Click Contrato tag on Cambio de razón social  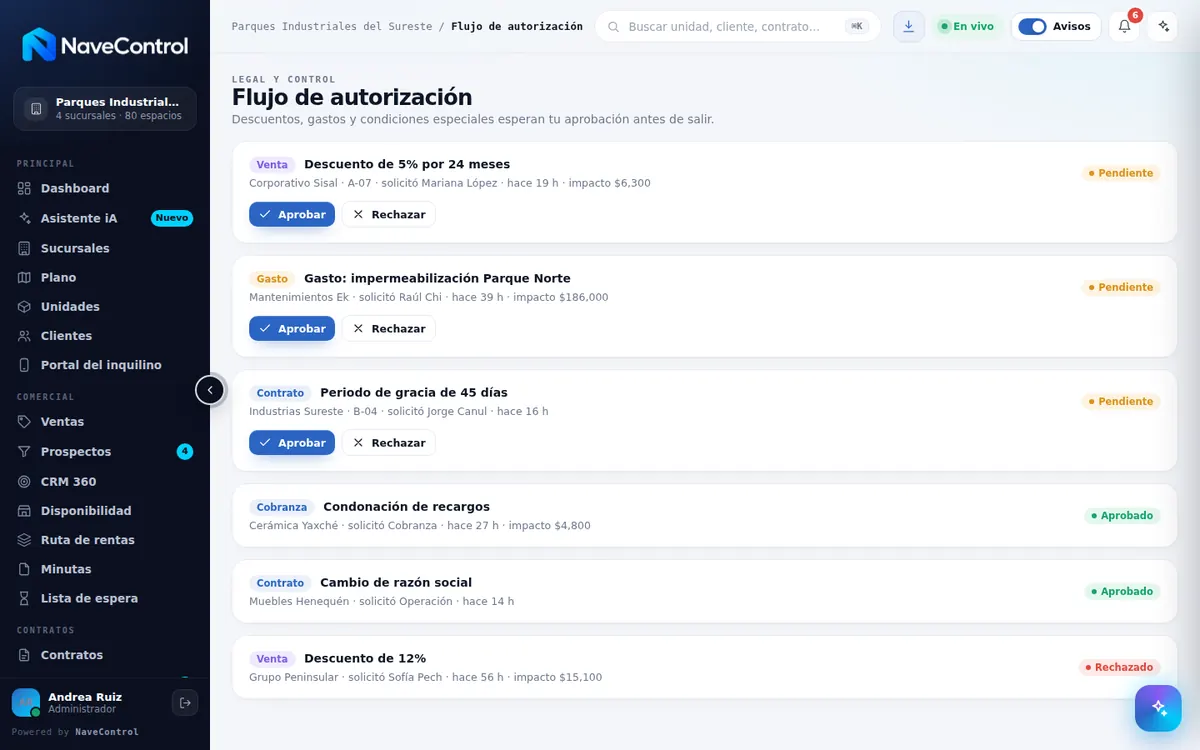pyautogui.click(x=280, y=583)
